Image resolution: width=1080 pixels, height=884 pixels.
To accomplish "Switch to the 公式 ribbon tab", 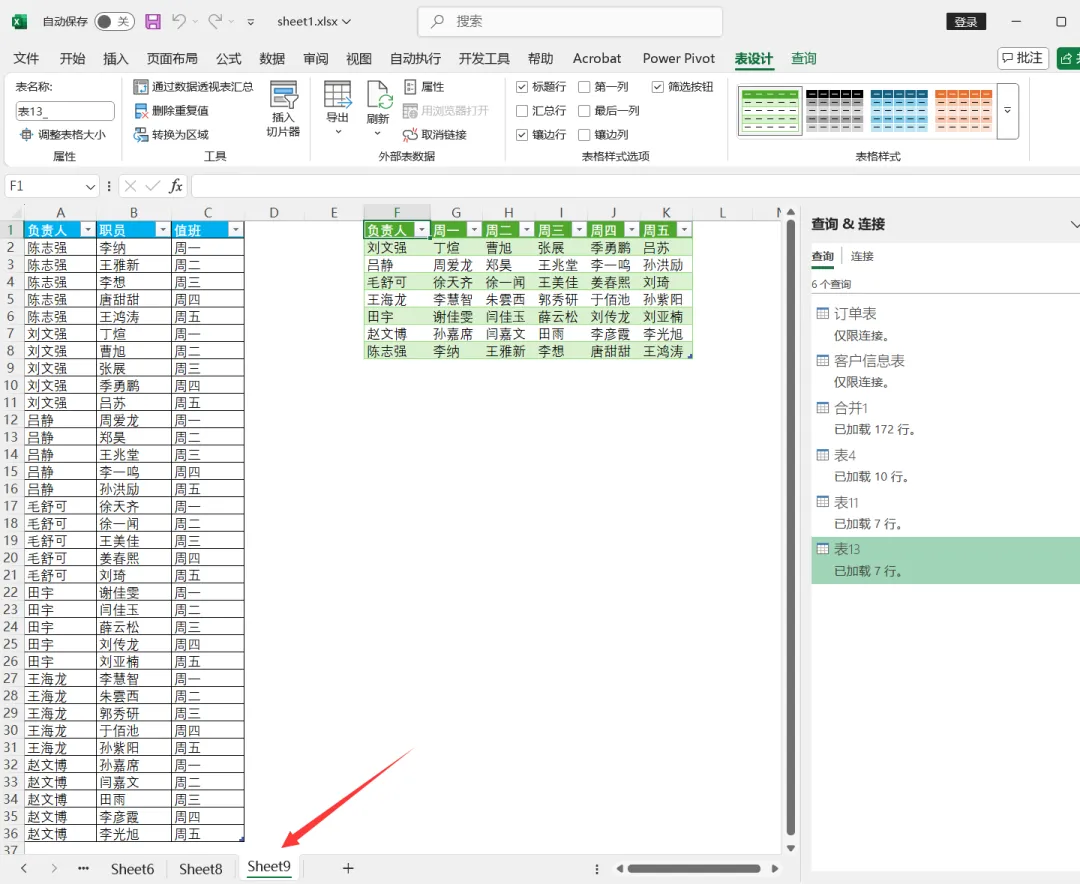I will (x=229, y=59).
